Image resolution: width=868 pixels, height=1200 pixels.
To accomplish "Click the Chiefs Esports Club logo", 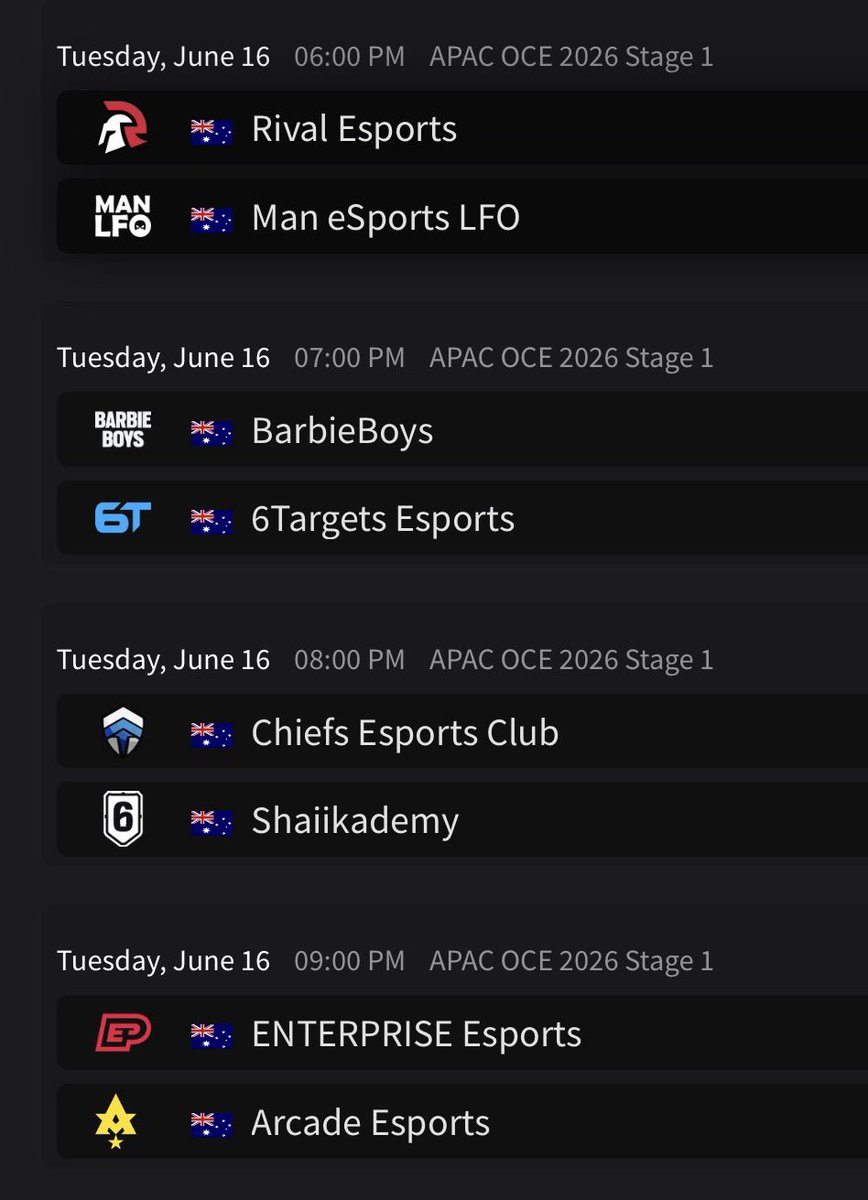I will (123, 732).
